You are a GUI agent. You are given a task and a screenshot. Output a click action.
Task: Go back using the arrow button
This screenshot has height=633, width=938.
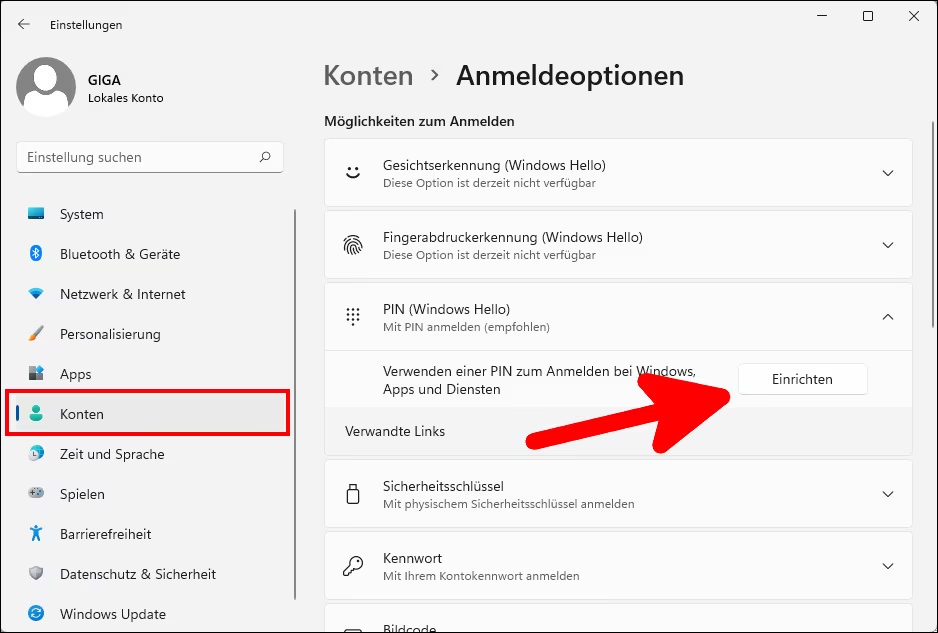tap(24, 24)
